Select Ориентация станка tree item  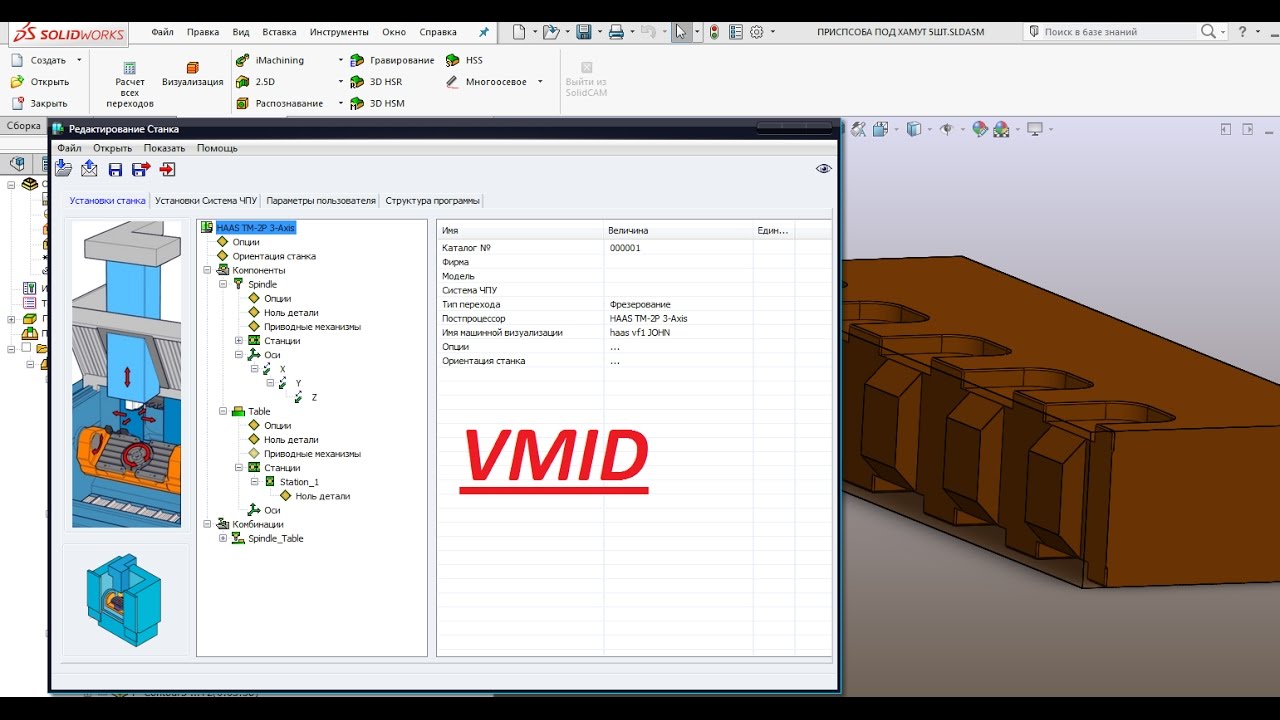pos(274,256)
